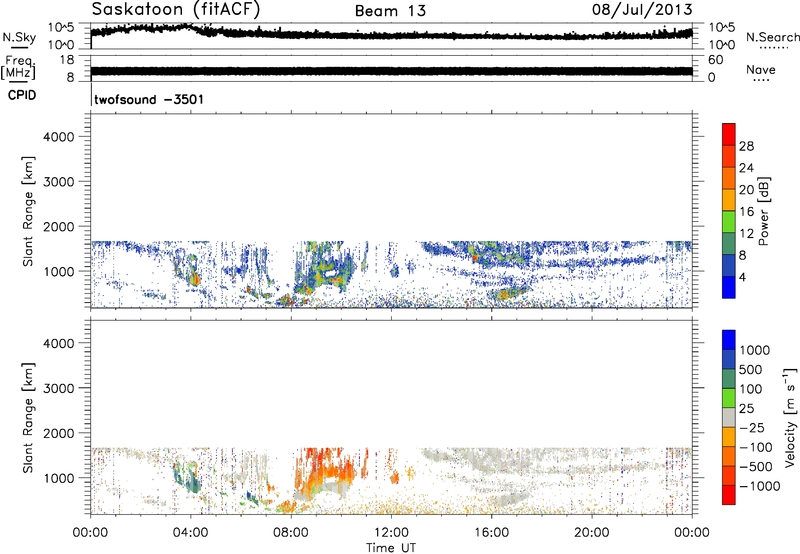Click the "08:00" time tick label
This screenshot has width=800, height=554.
click(x=291, y=533)
